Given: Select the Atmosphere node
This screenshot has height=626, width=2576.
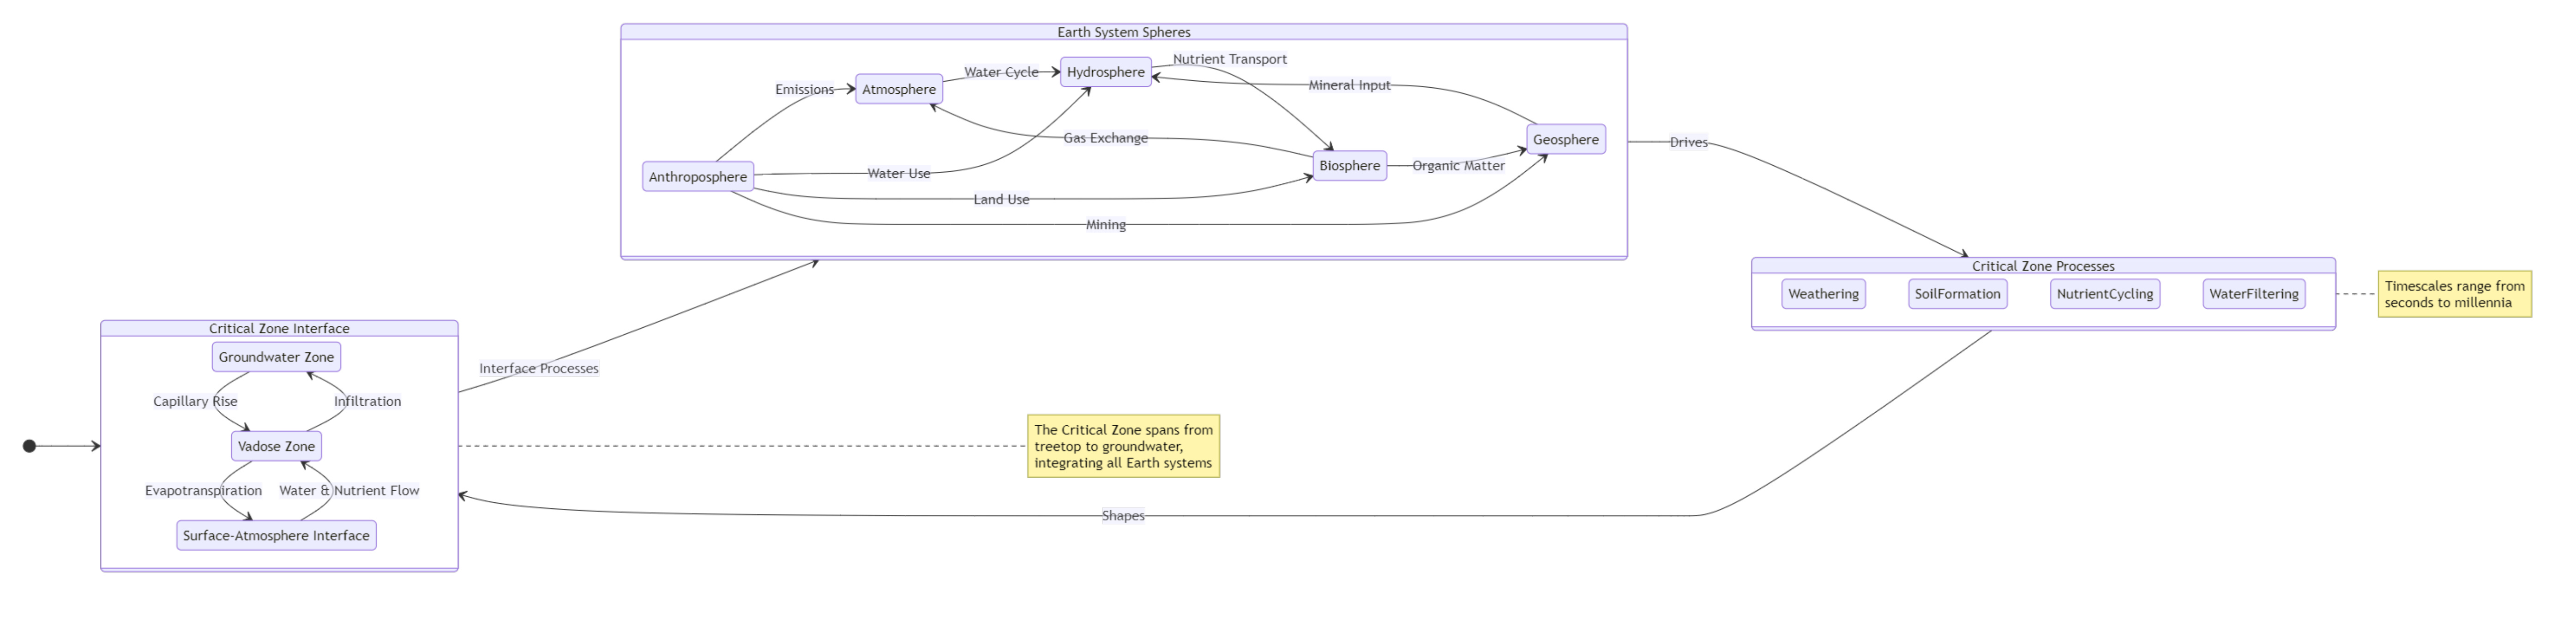Looking at the screenshot, I should point(898,89).
